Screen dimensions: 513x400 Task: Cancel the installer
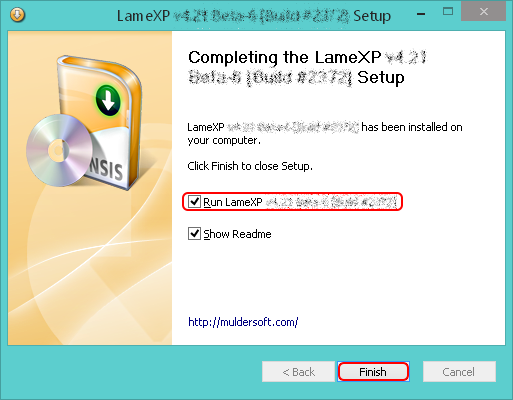tap(459, 372)
